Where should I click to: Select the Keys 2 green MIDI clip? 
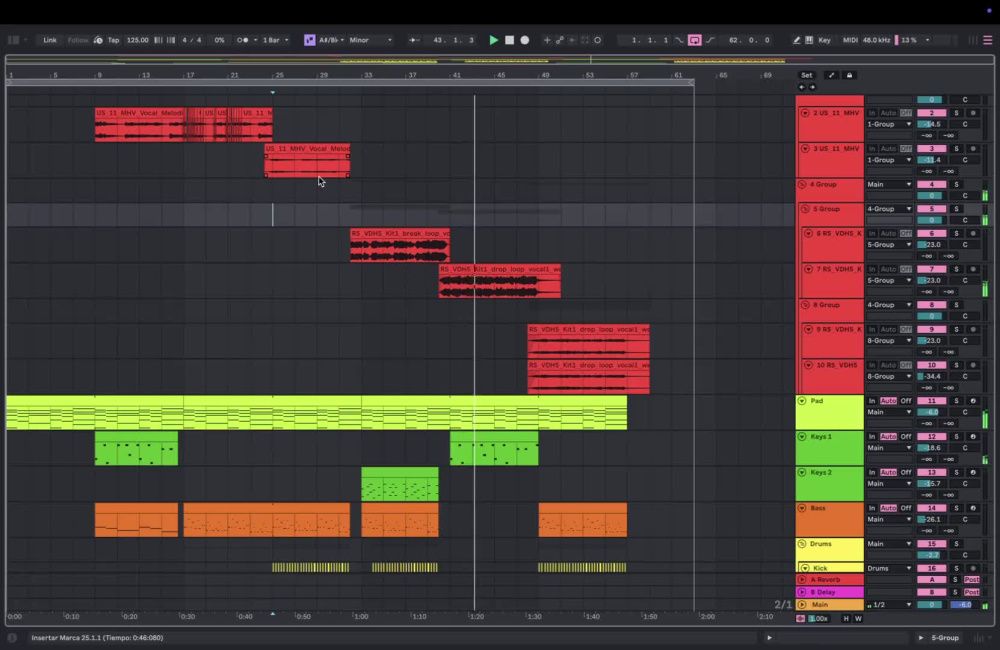tap(400, 484)
